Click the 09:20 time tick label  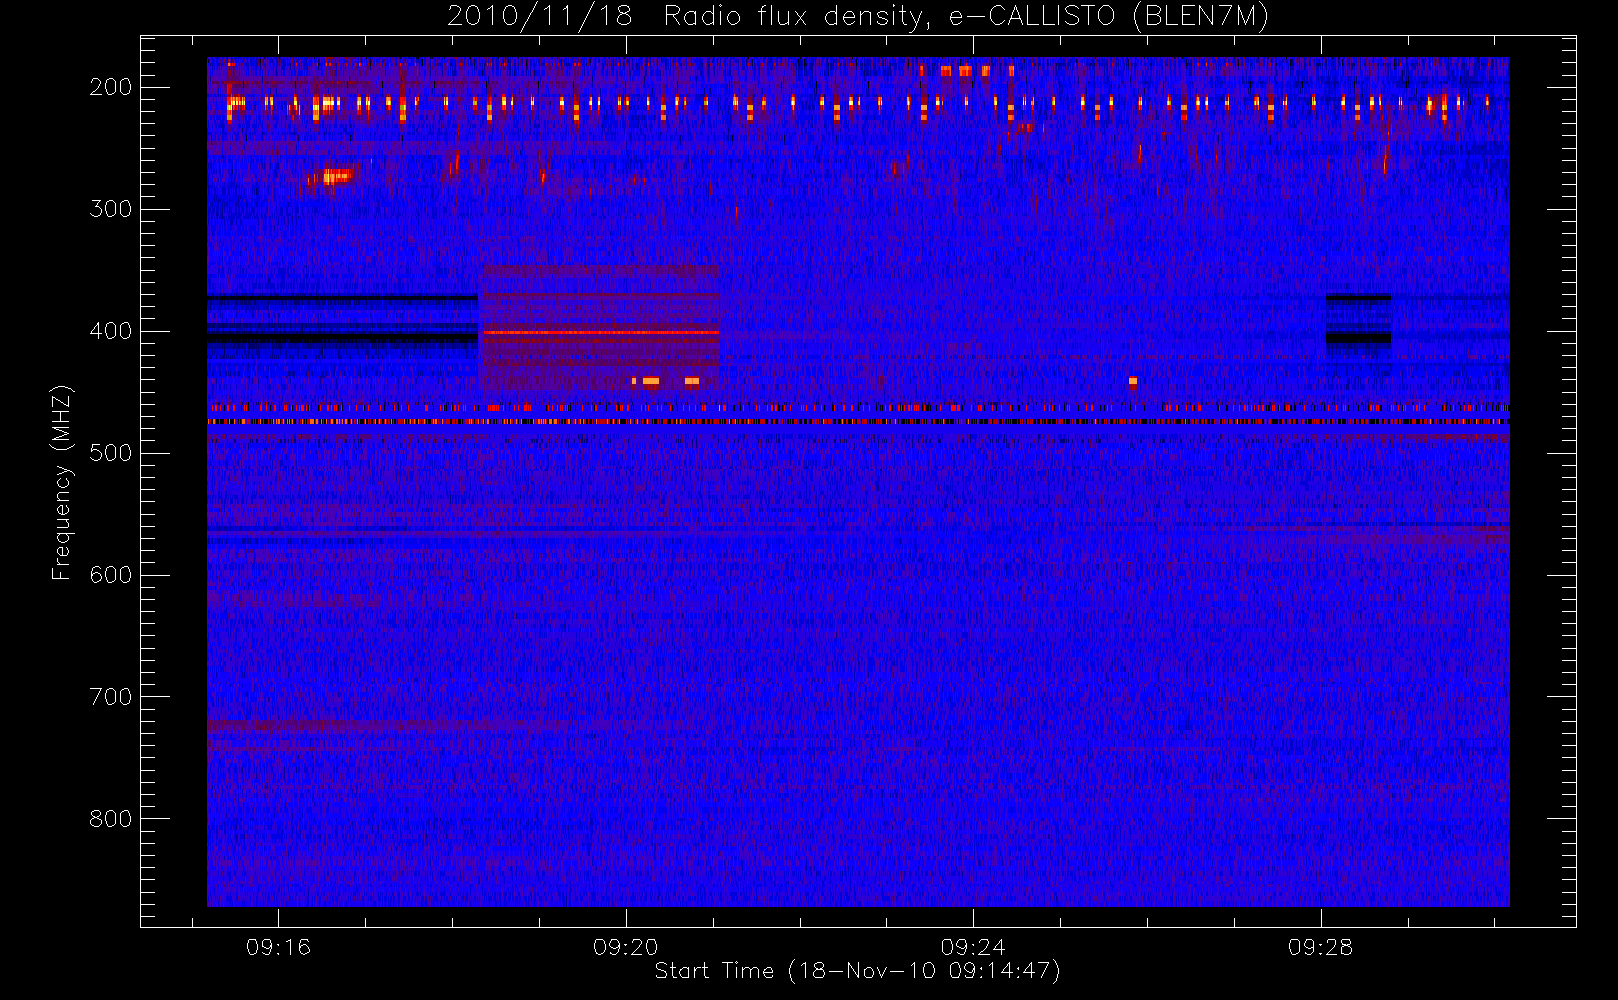pos(626,947)
